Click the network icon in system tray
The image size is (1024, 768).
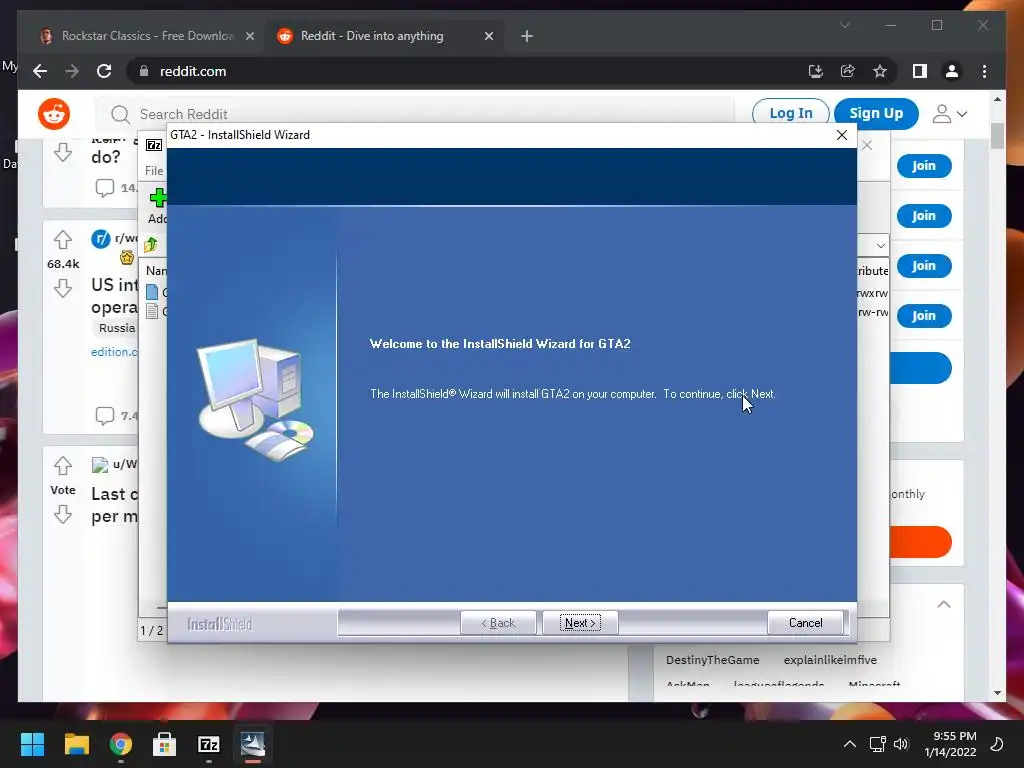pos(877,744)
